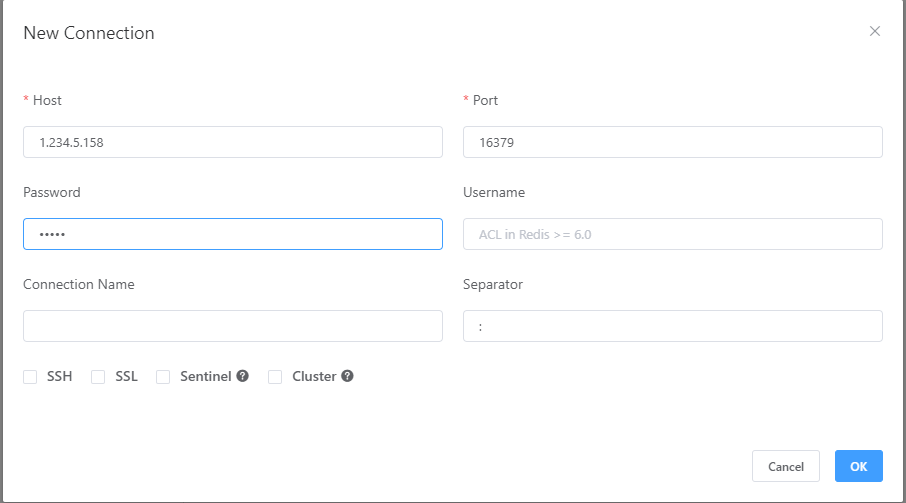The width and height of the screenshot is (906, 503).
Task: Focus the Separator field containing a colon
Action: coord(672,326)
